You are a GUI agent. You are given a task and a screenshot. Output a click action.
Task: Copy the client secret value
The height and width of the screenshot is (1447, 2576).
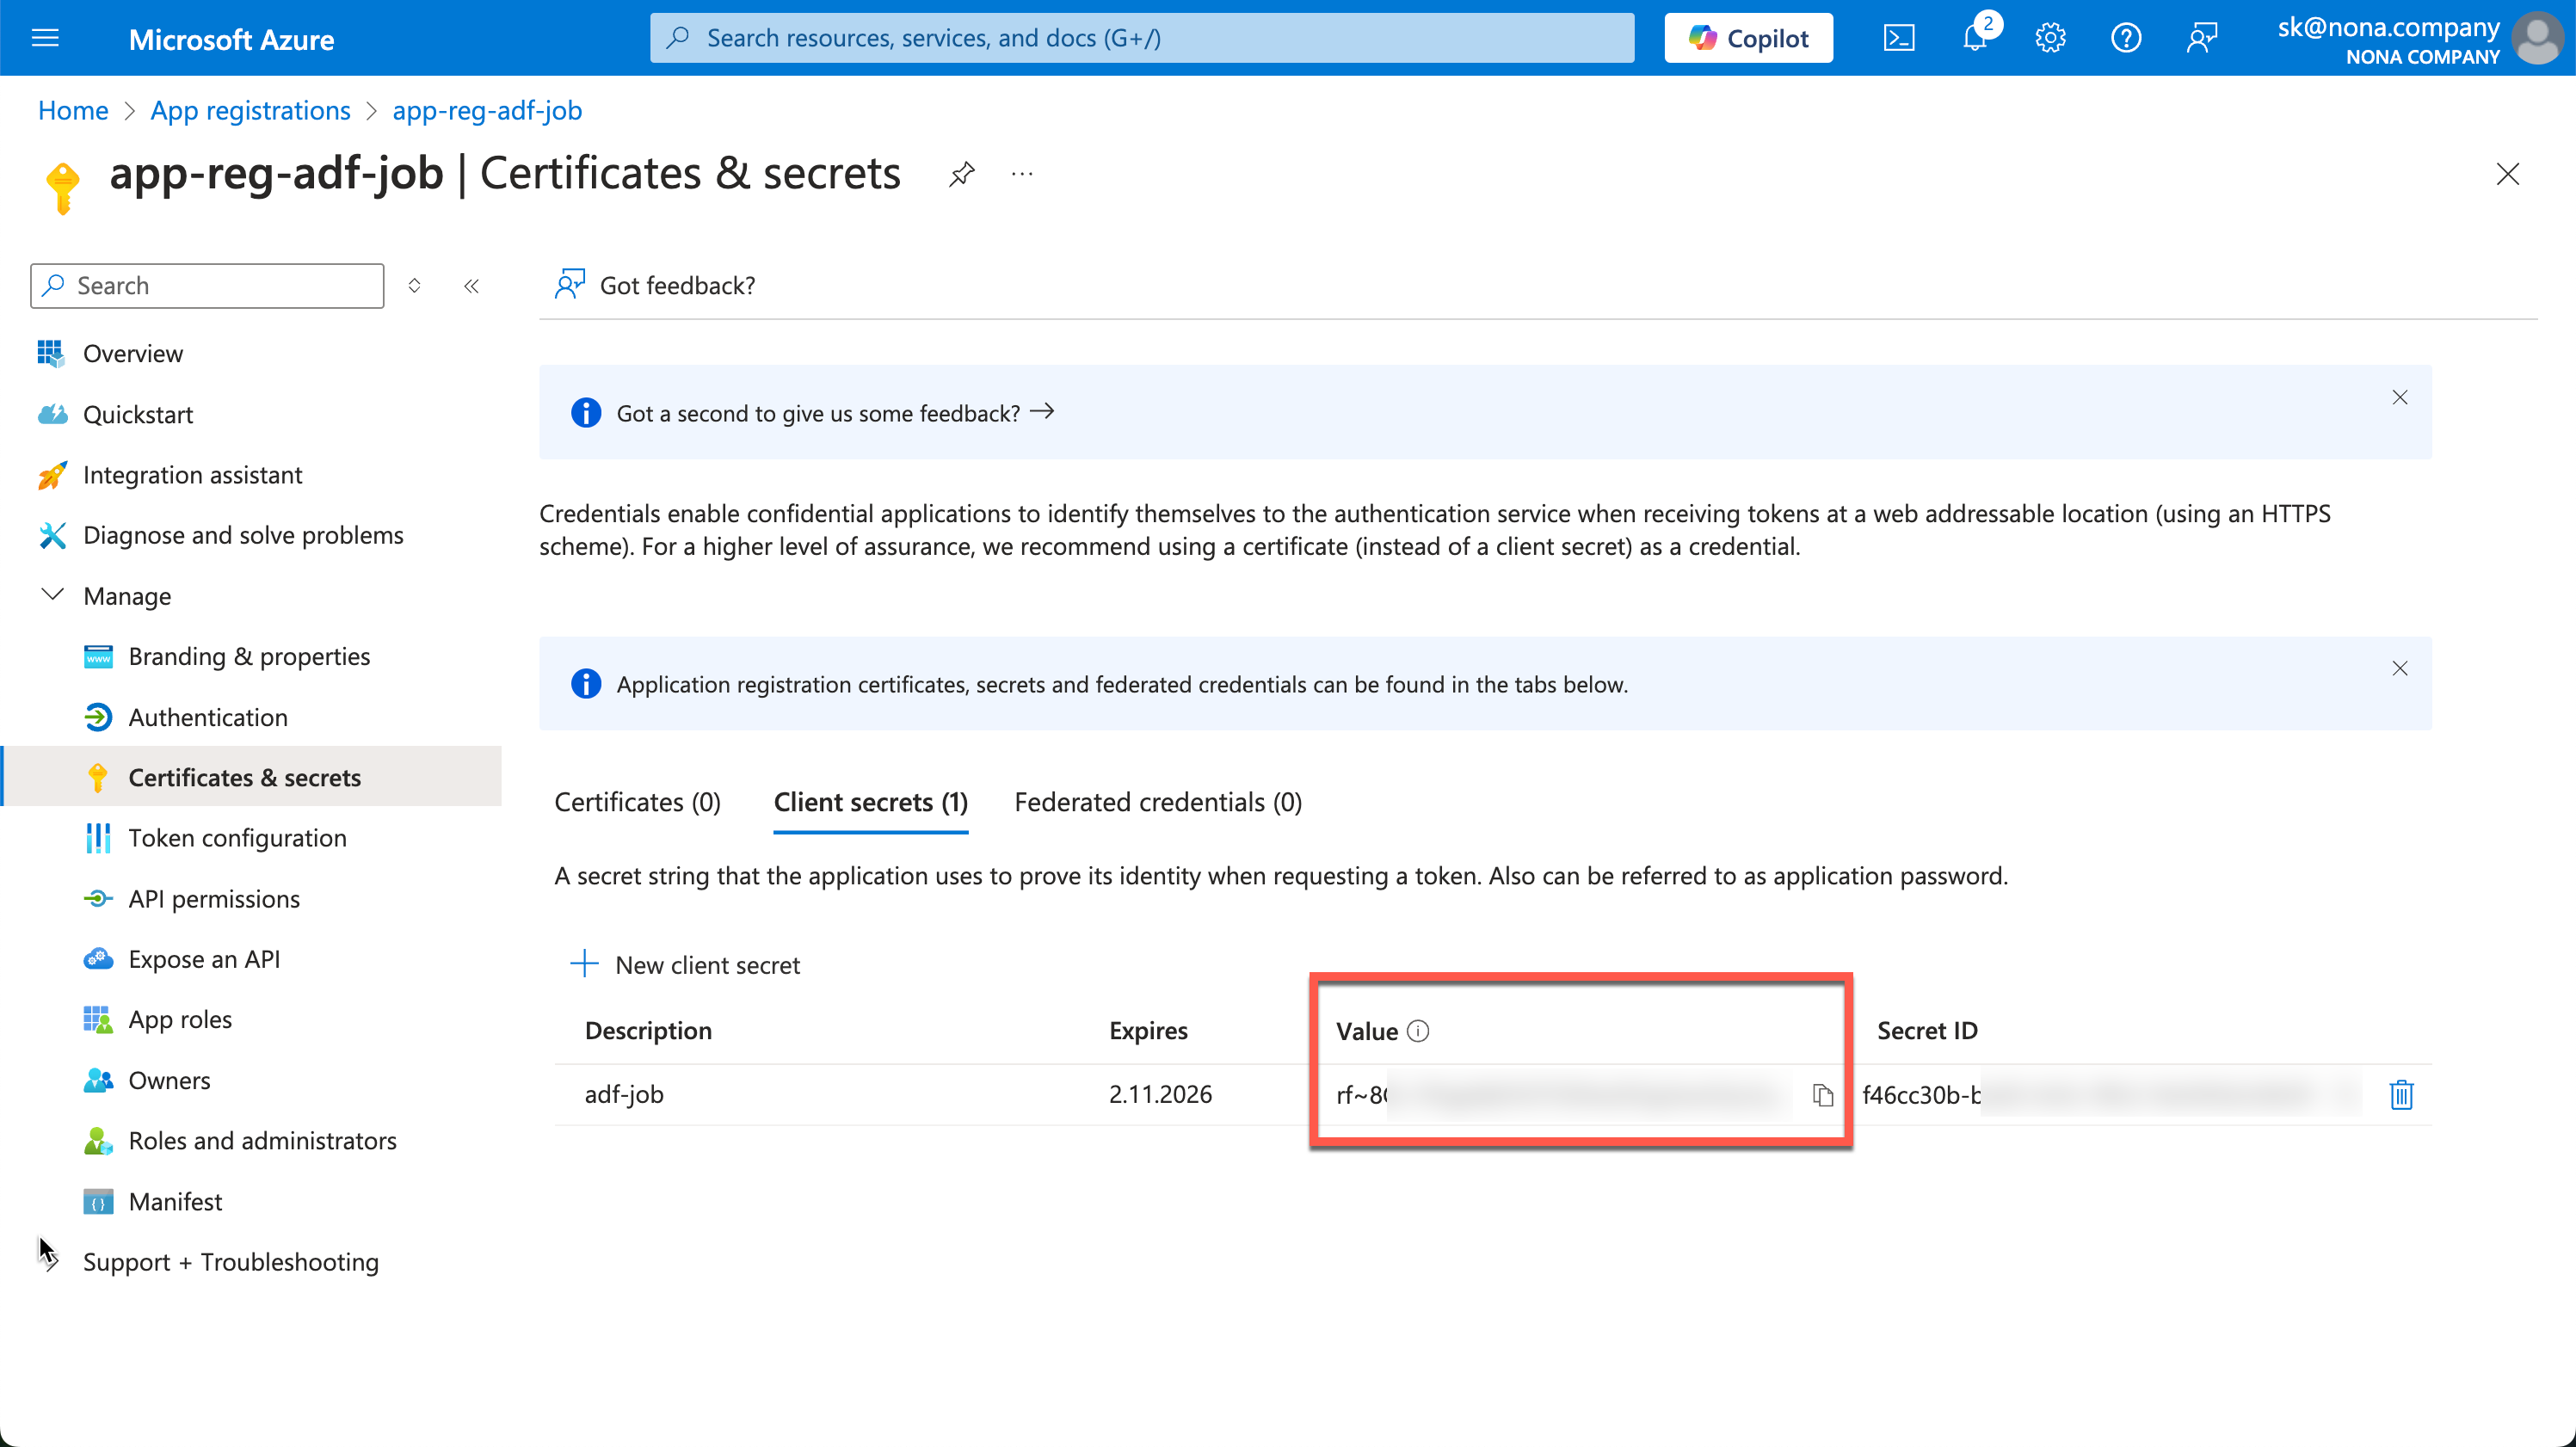[x=1822, y=1095]
